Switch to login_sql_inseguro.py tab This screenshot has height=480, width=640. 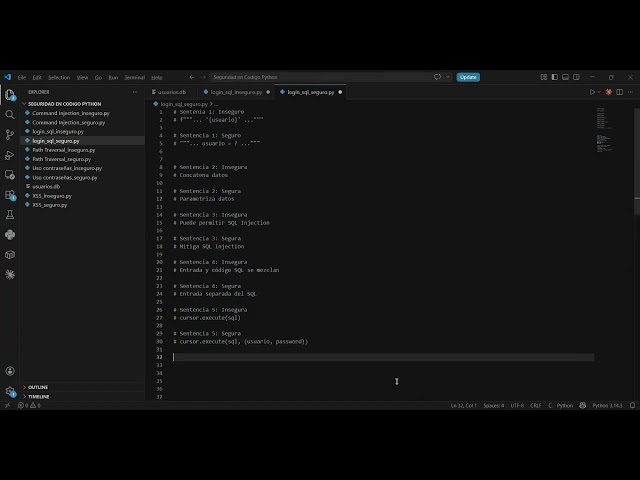pos(236,92)
